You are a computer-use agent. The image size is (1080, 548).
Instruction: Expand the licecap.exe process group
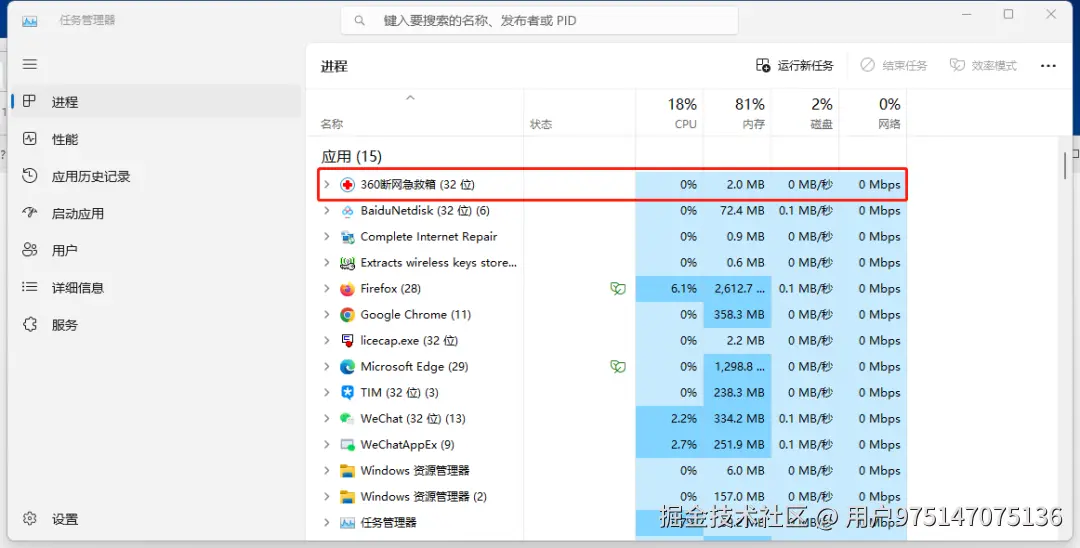327,341
